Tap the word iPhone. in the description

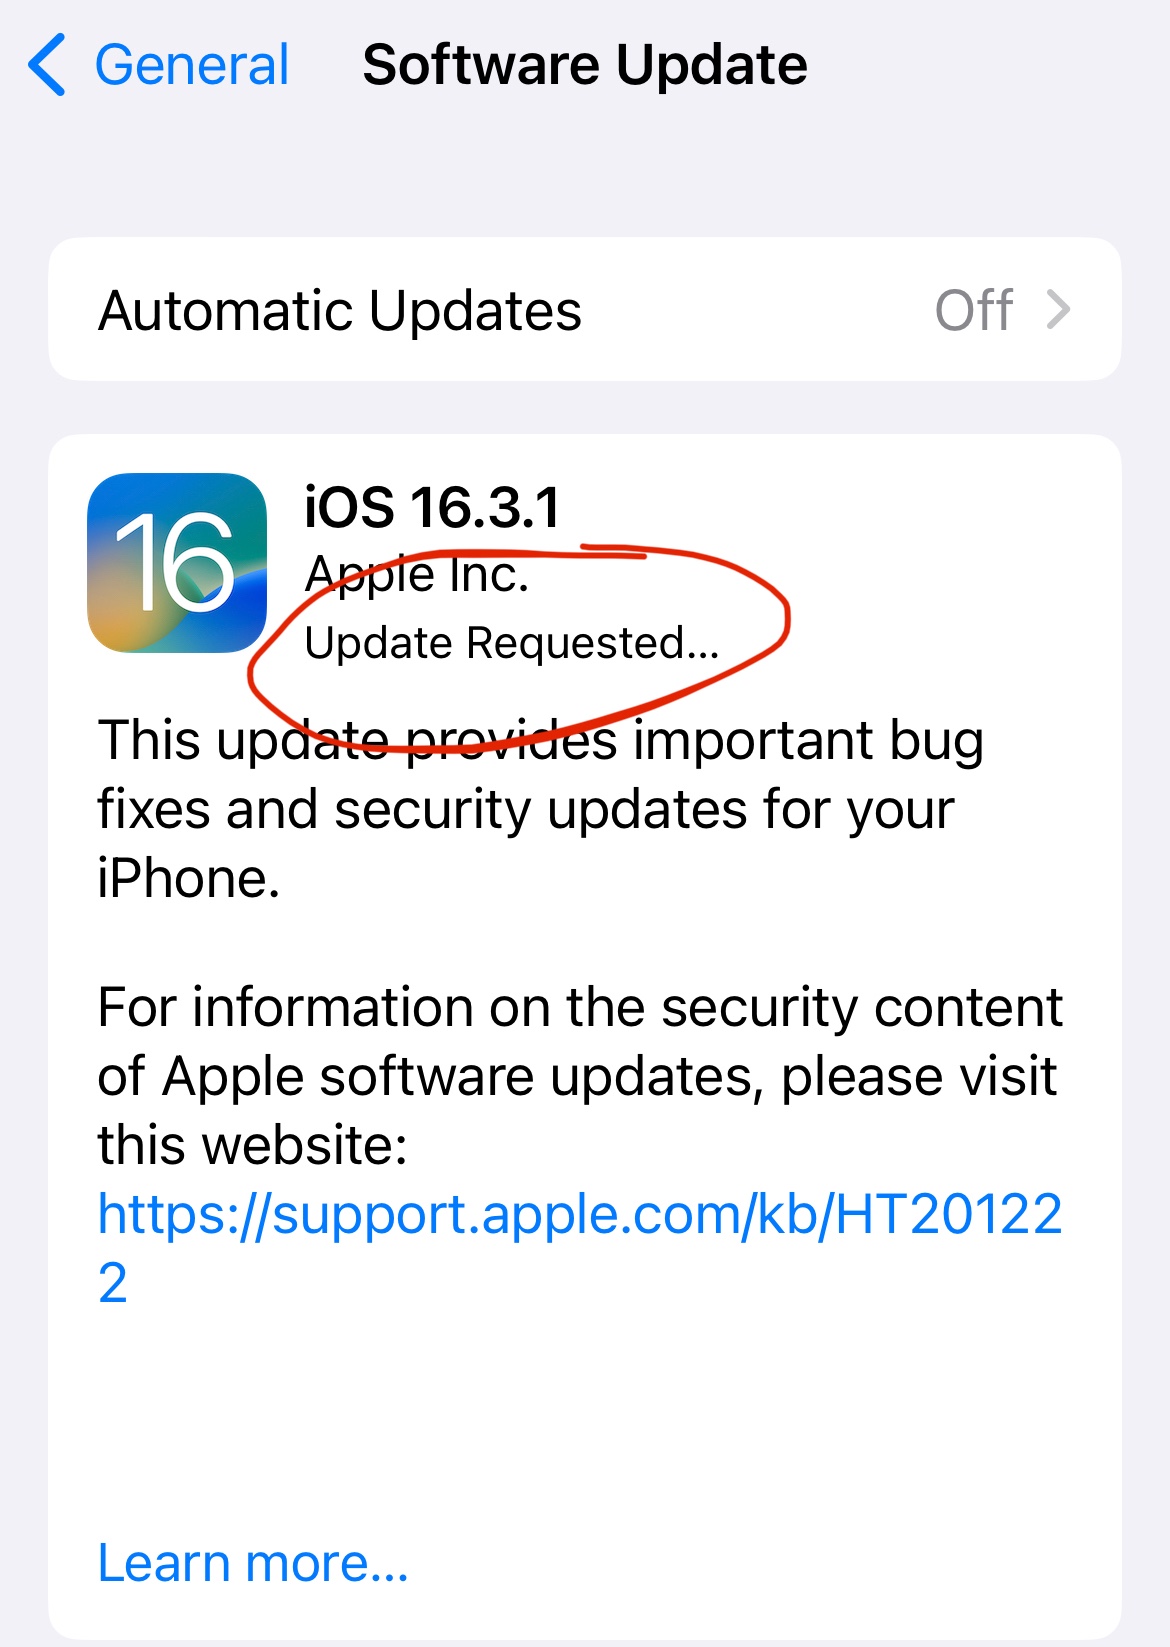189,879
